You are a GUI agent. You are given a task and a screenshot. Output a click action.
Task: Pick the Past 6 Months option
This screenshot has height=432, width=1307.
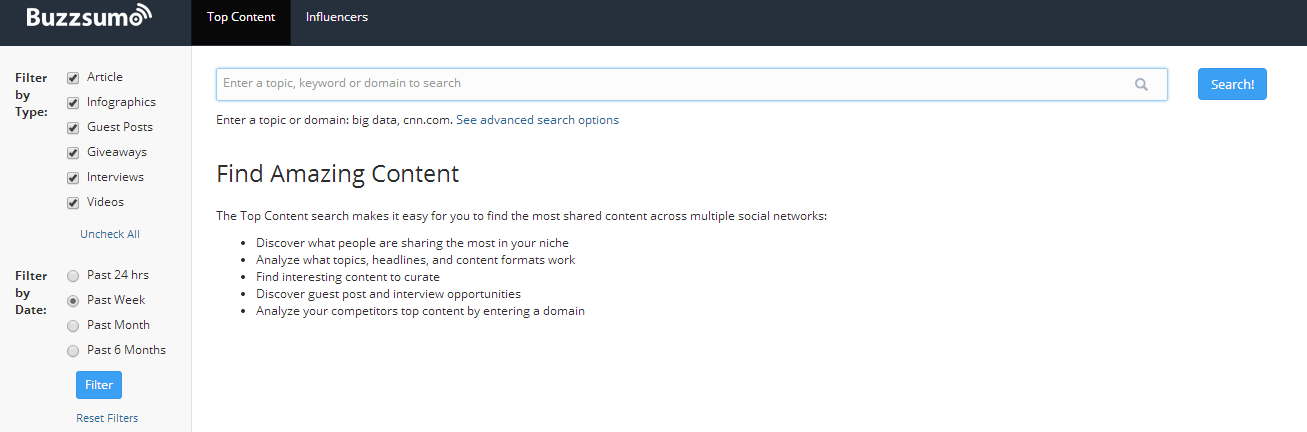(73, 351)
